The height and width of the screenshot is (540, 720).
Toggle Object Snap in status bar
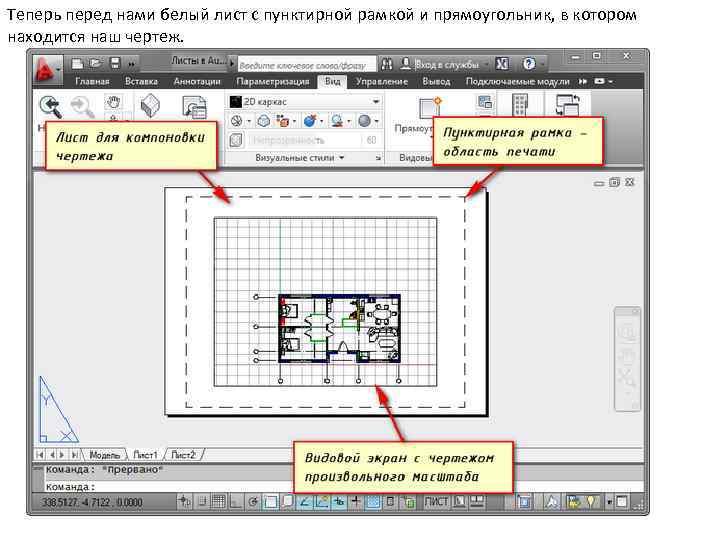[x=270, y=502]
